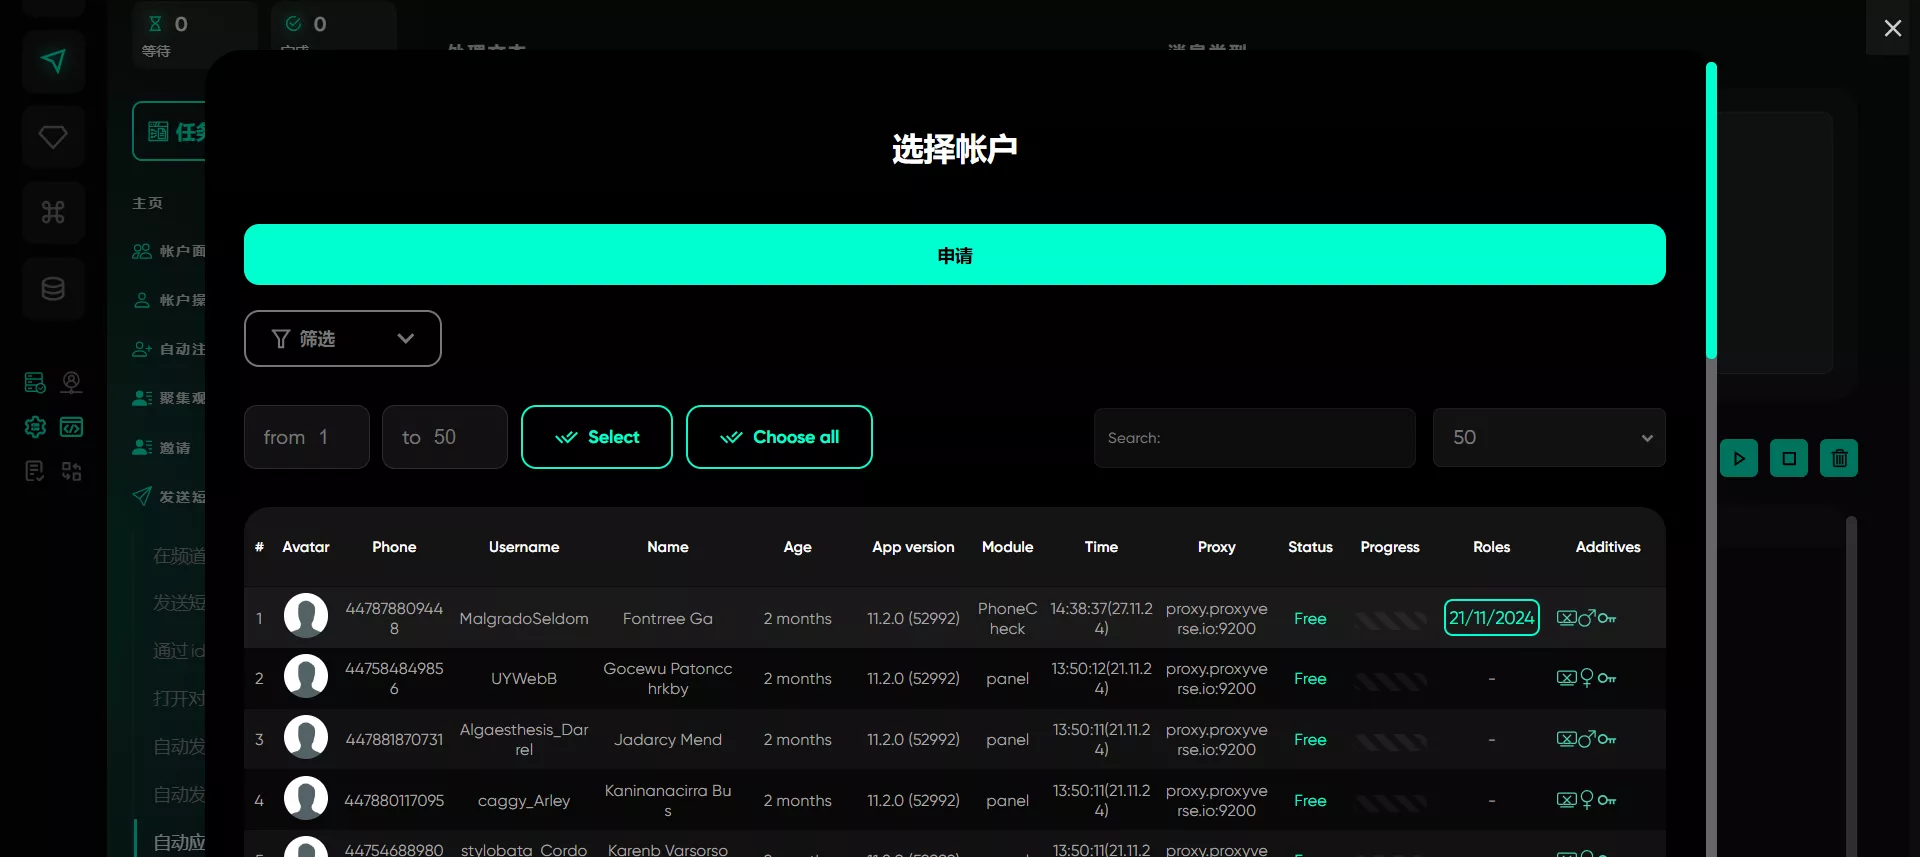Click the male gender icon in row 1
The width and height of the screenshot is (1920, 857).
1587,618
